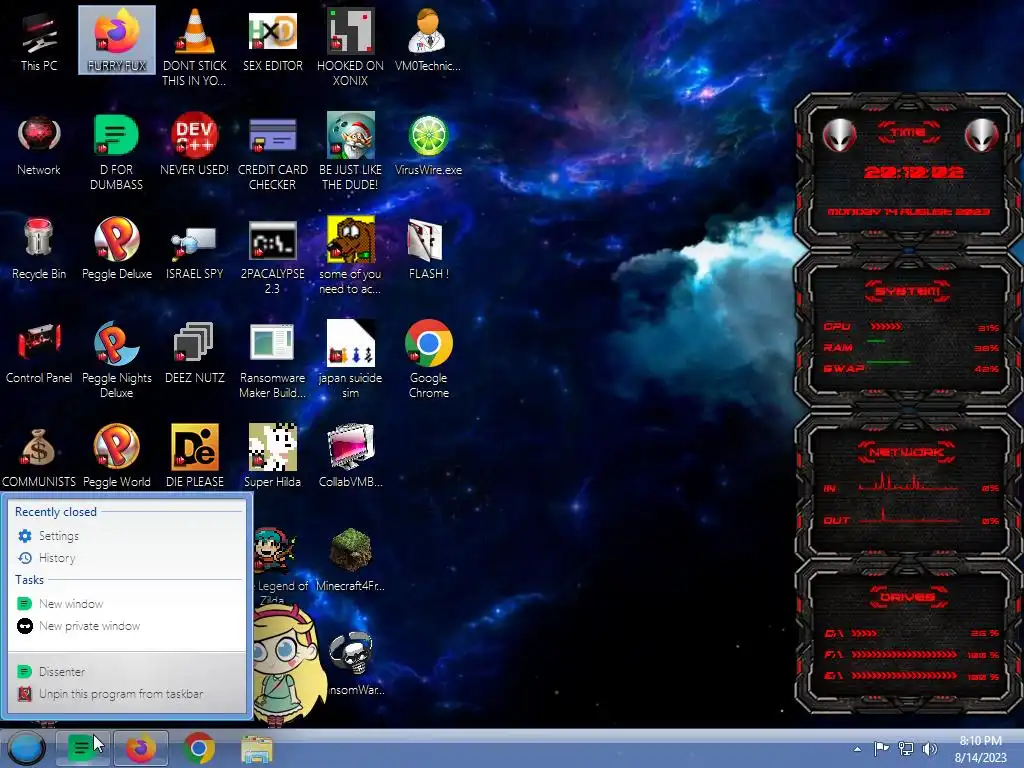Image resolution: width=1024 pixels, height=768 pixels.
Task: Launch Peggle Deluxe shortcut
Action: 117,249
